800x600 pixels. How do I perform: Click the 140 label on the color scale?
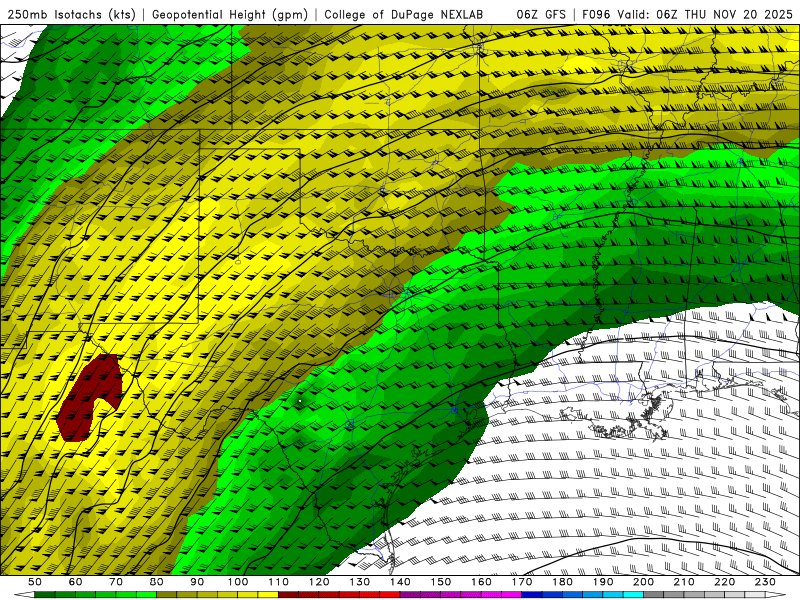pyautogui.click(x=400, y=582)
